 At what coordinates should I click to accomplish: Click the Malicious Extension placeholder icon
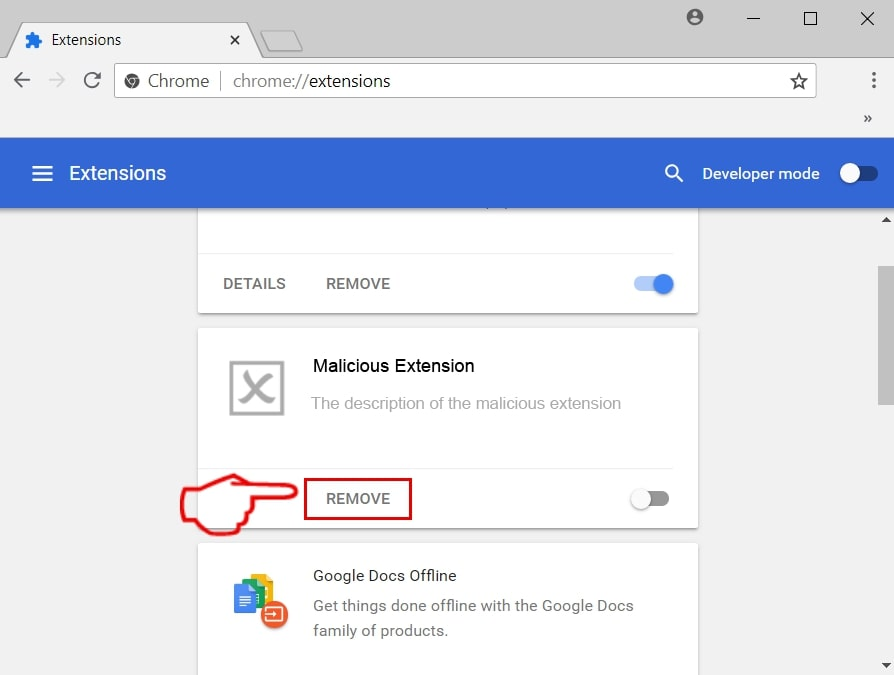(257, 388)
